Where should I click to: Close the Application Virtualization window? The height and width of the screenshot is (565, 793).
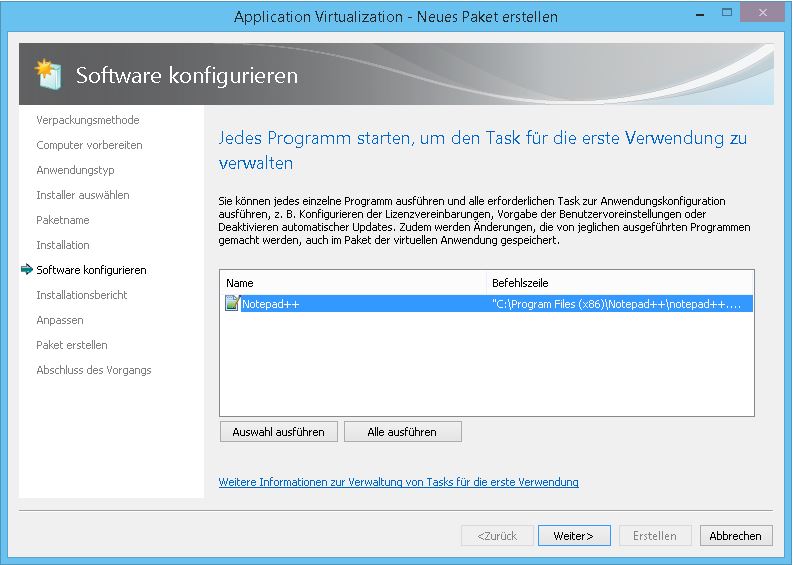point(762,13)
